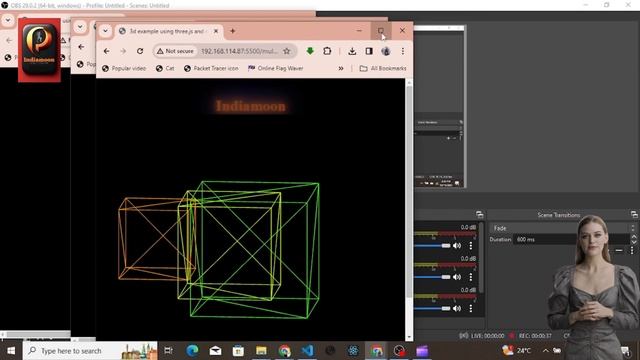Reload the three.js example page
This screenshot has height=360, width=640.
(140, 51)
